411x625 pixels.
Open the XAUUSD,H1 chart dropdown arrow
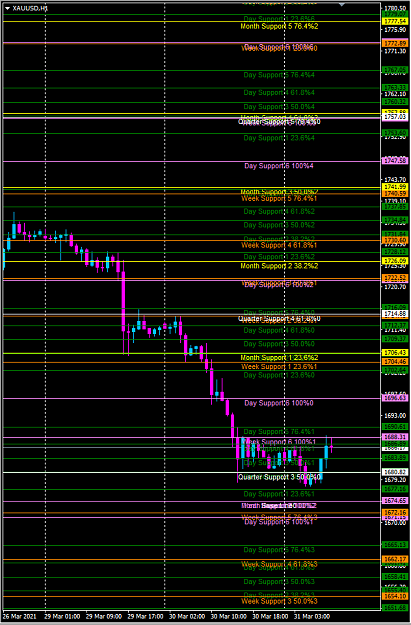point(8,8)
